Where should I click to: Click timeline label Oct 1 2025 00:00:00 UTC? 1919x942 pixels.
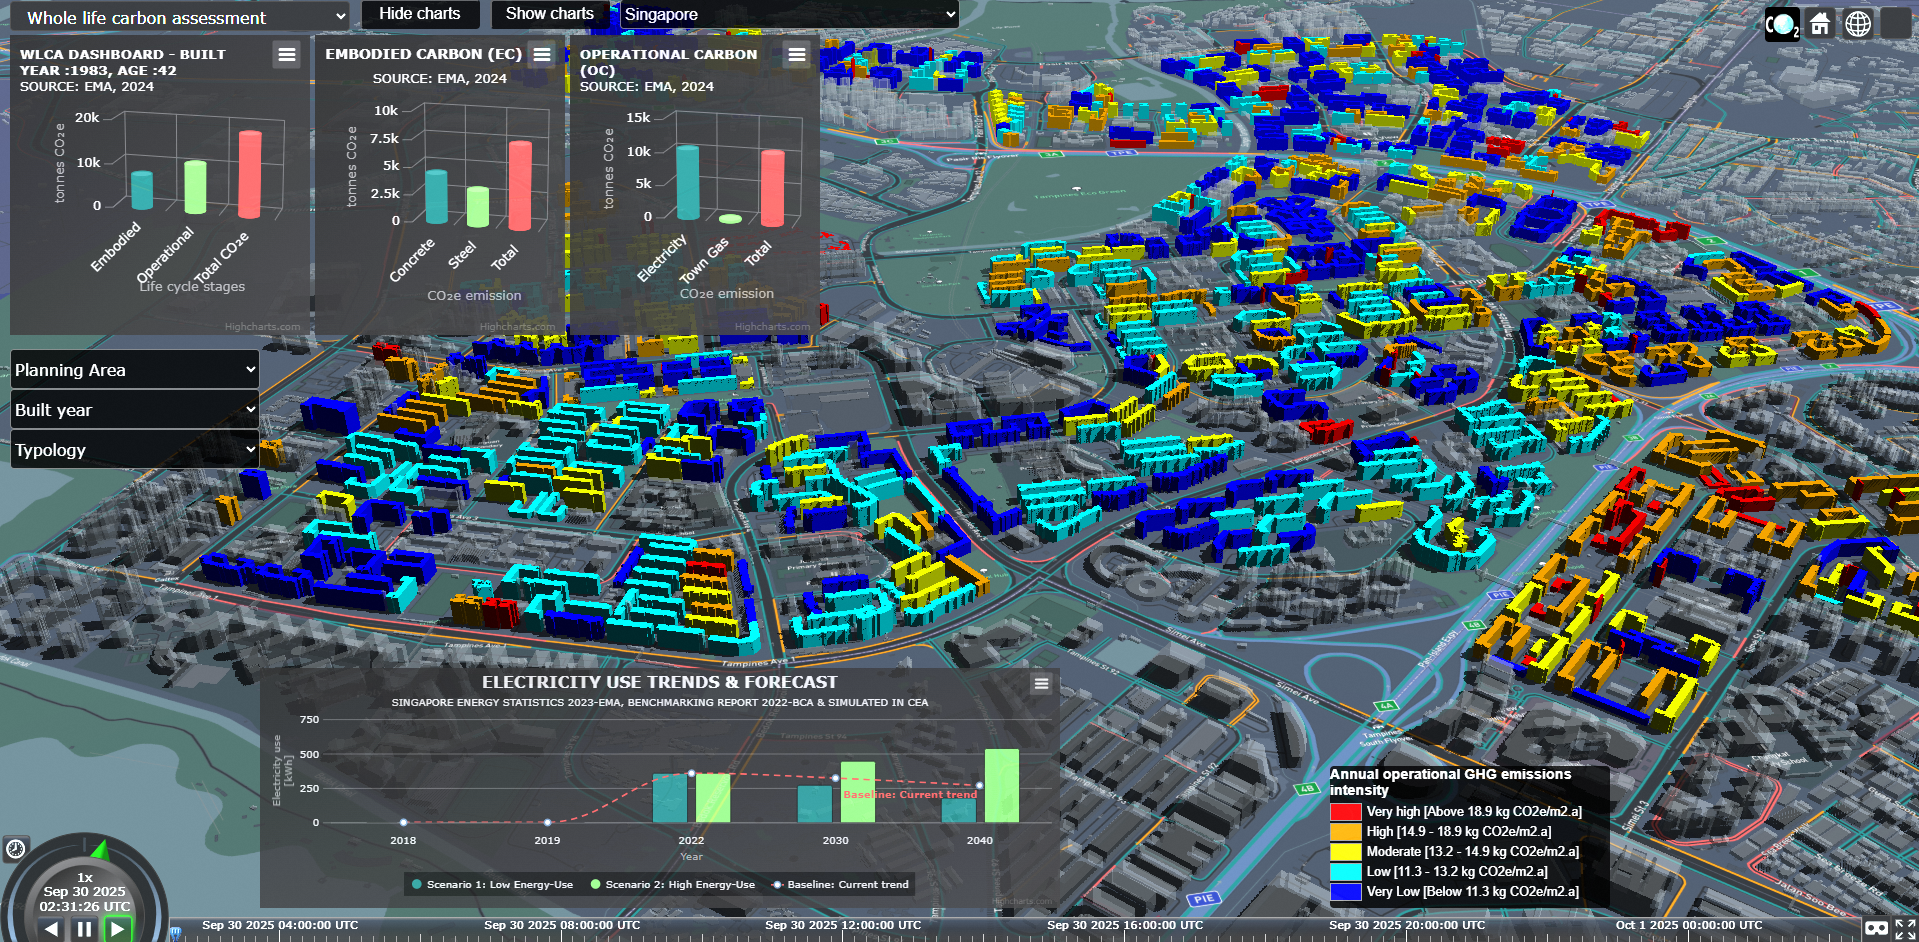[1689, 925]
